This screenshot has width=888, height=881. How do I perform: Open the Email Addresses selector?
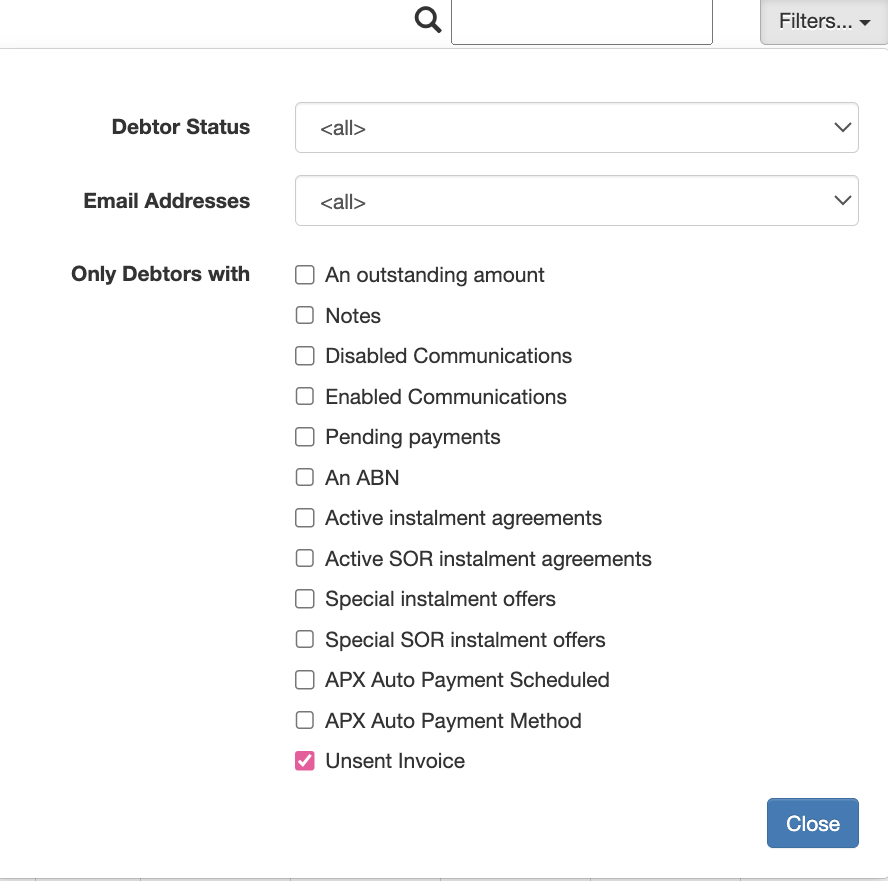tap(577, 200)
